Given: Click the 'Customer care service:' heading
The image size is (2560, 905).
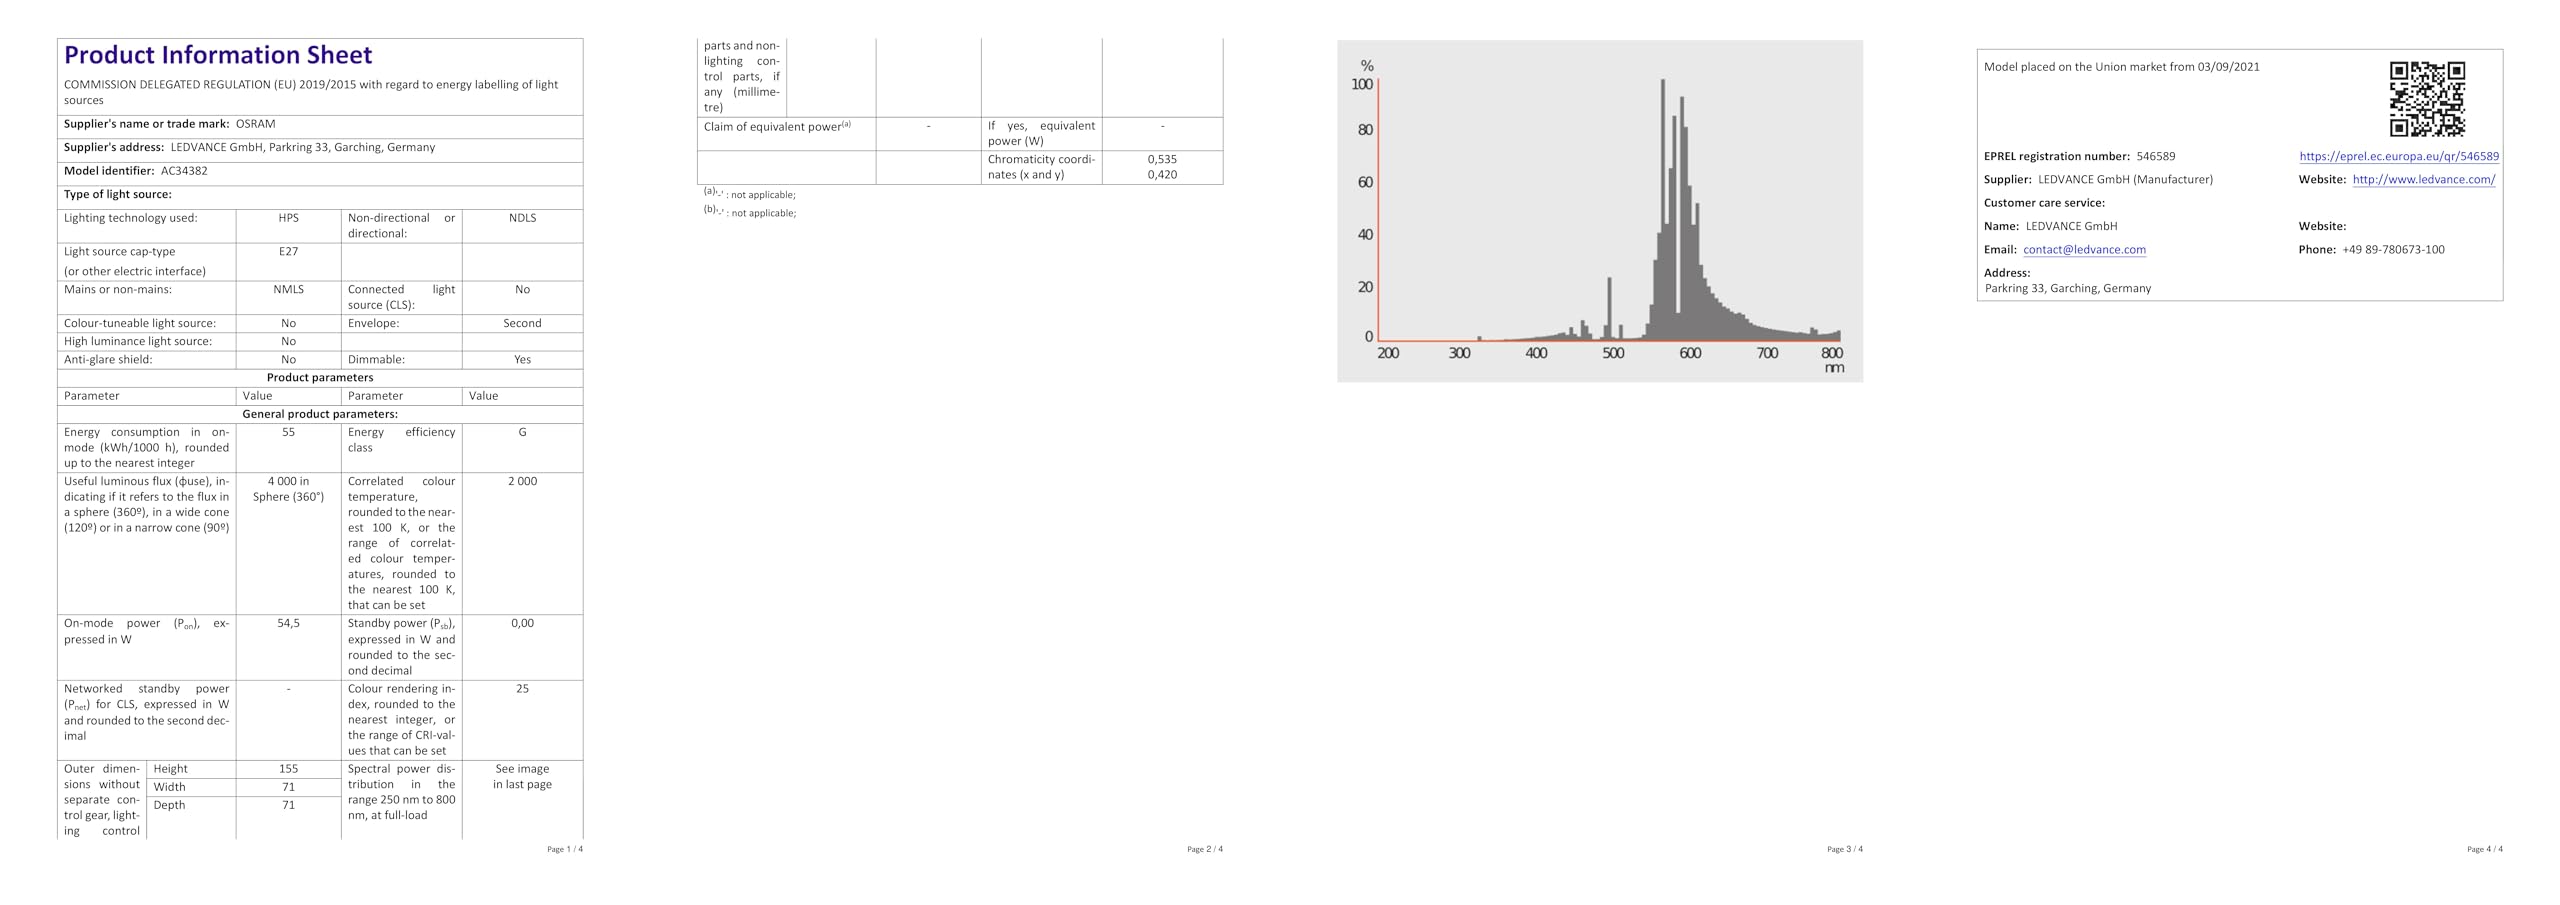Looking at the screenshot, I should coord(2044,203).
